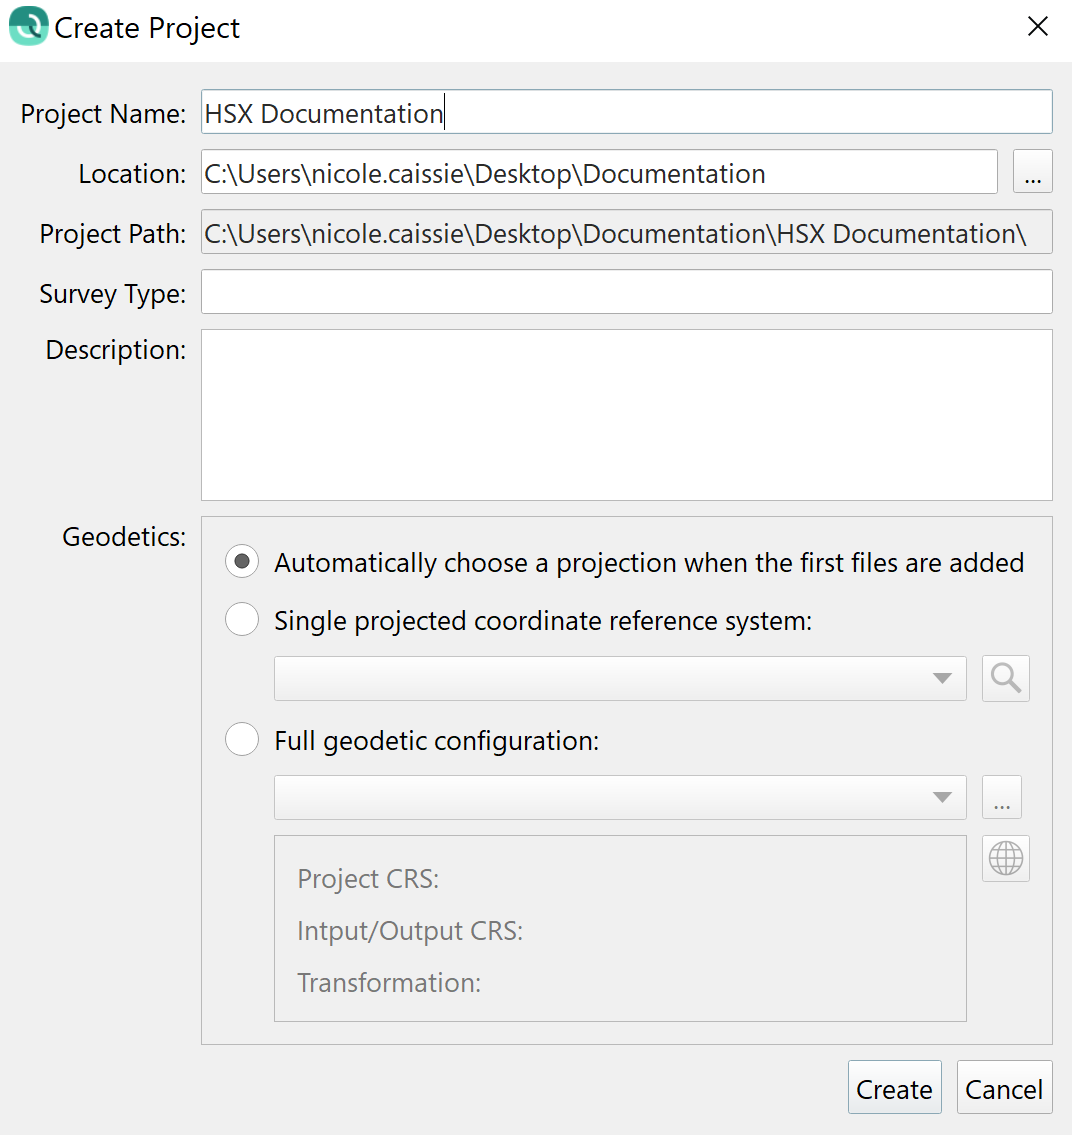Click the Create button
The width and height of the screenshot is (1072, 1135).
coord(894,1088)
